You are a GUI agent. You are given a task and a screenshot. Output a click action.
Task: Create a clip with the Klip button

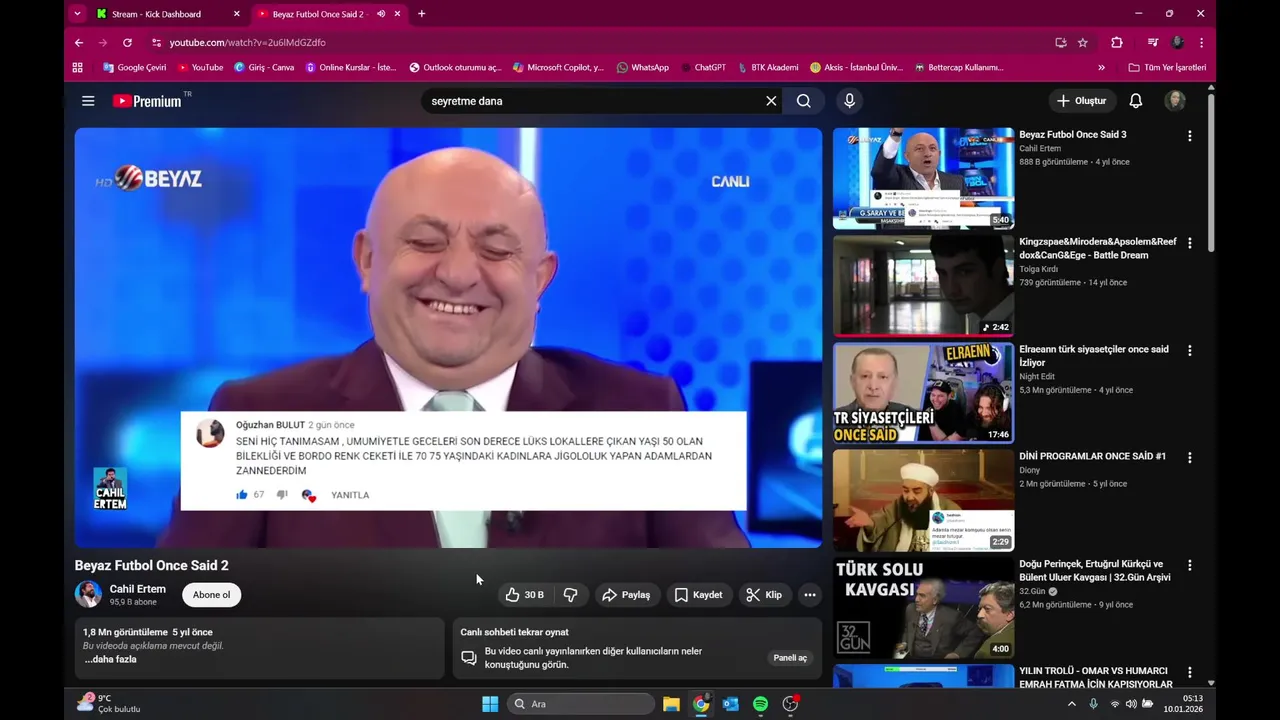click(765, 595)
